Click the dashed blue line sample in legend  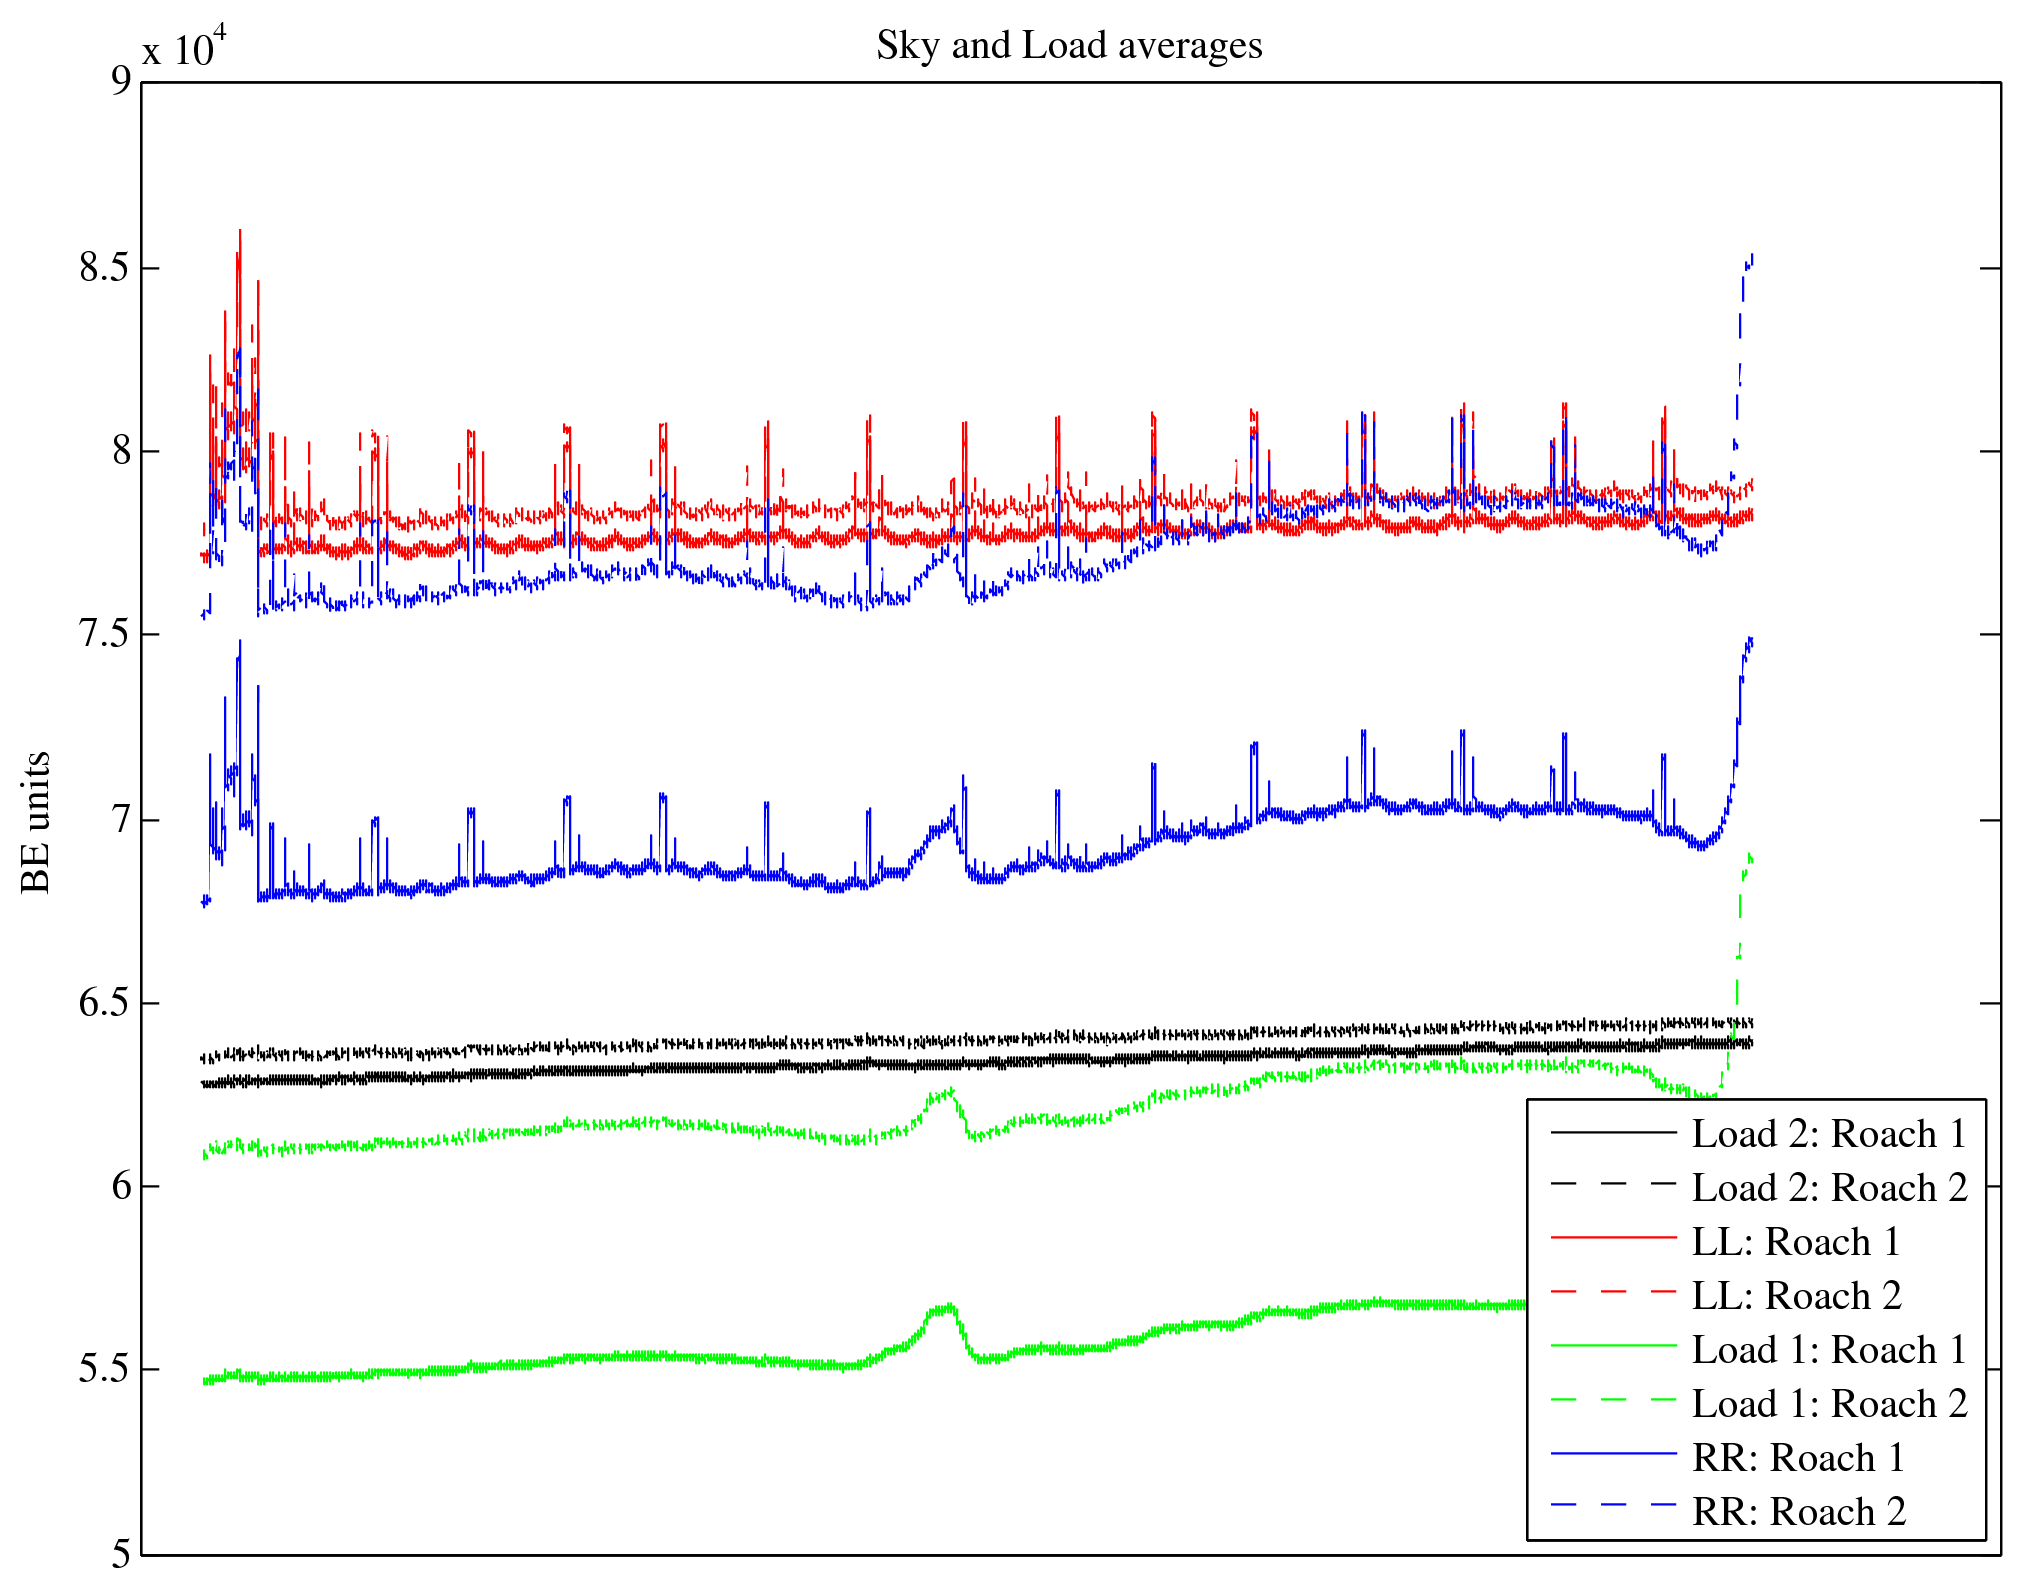point(1613,1504)
